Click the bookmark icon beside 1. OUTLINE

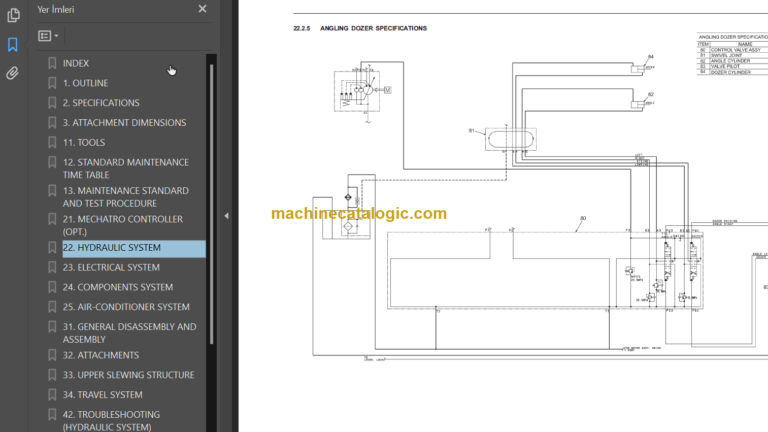pos(52,83)
